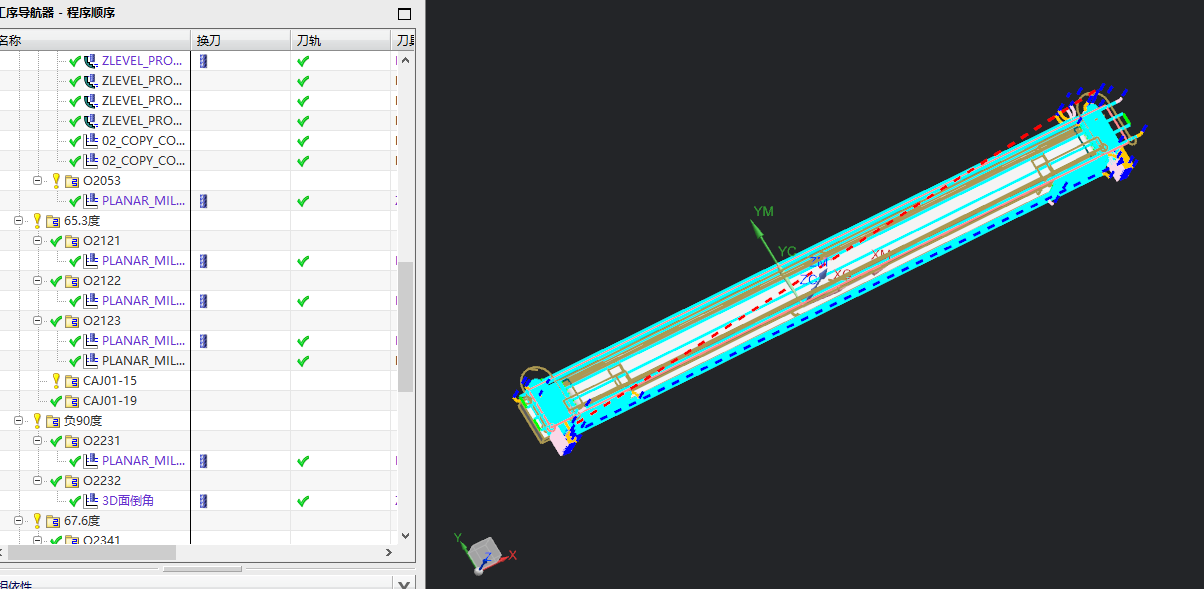Click the yellow bulb status icon beside O2053
Screen dimensions: 1204x589
56,181
